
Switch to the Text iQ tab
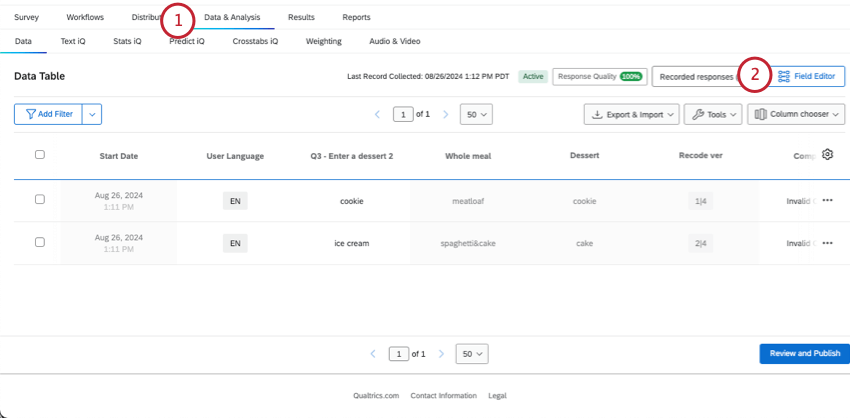74,42
